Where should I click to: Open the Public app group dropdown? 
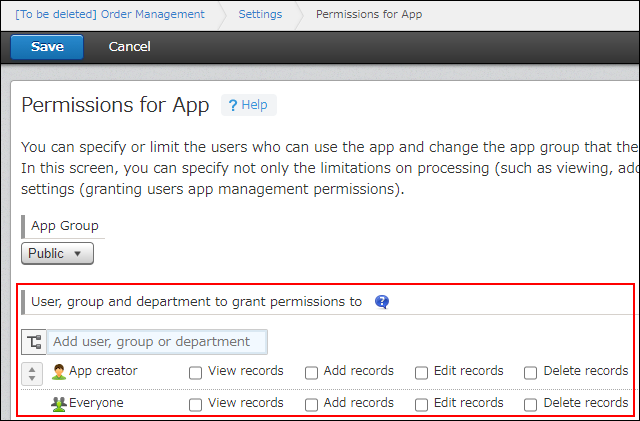pyautogui.click(x=58, y=254)
